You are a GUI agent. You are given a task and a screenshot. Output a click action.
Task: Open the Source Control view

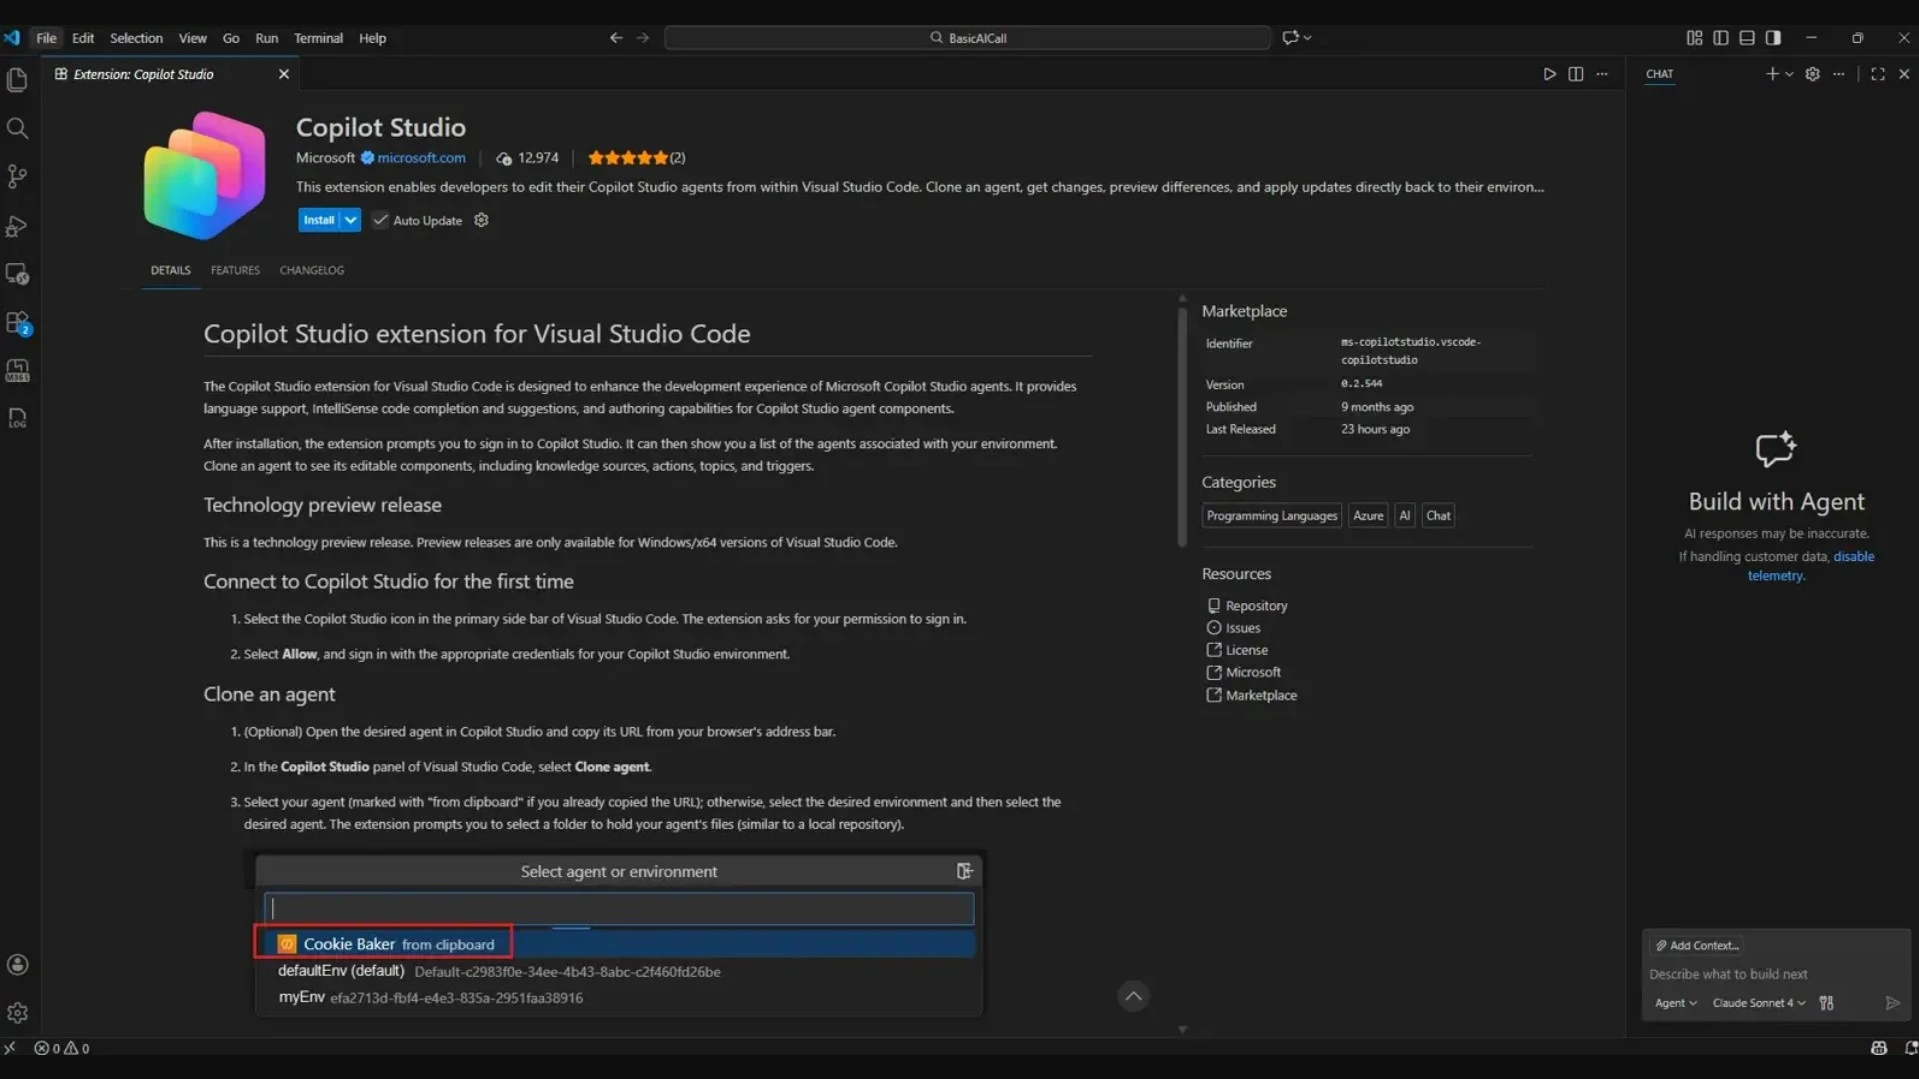[17, 177]
